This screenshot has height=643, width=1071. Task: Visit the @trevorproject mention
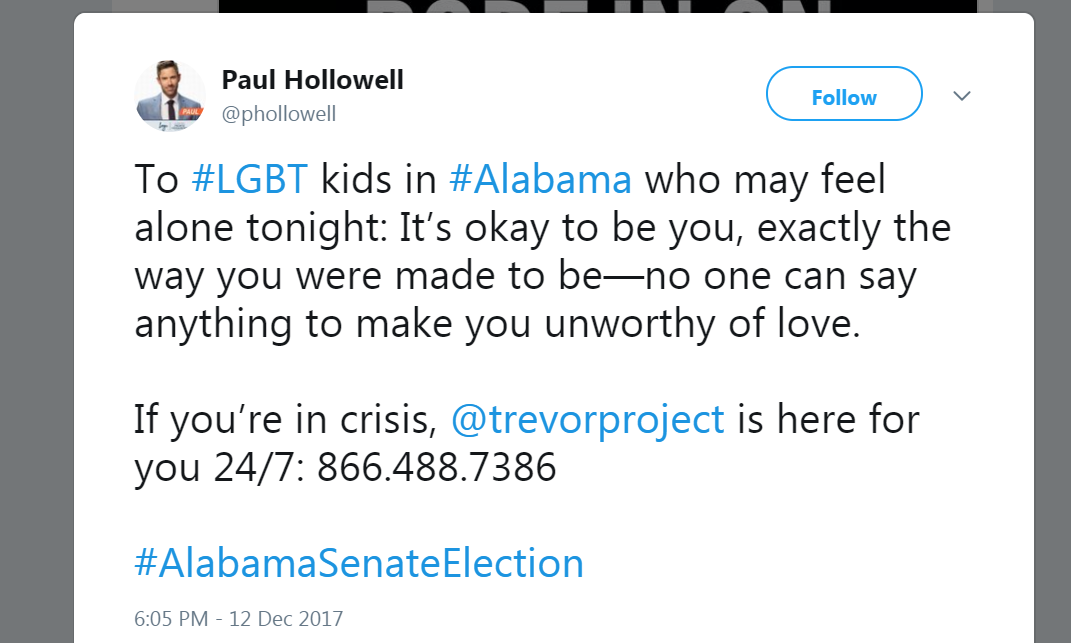[x=587, y=420]
